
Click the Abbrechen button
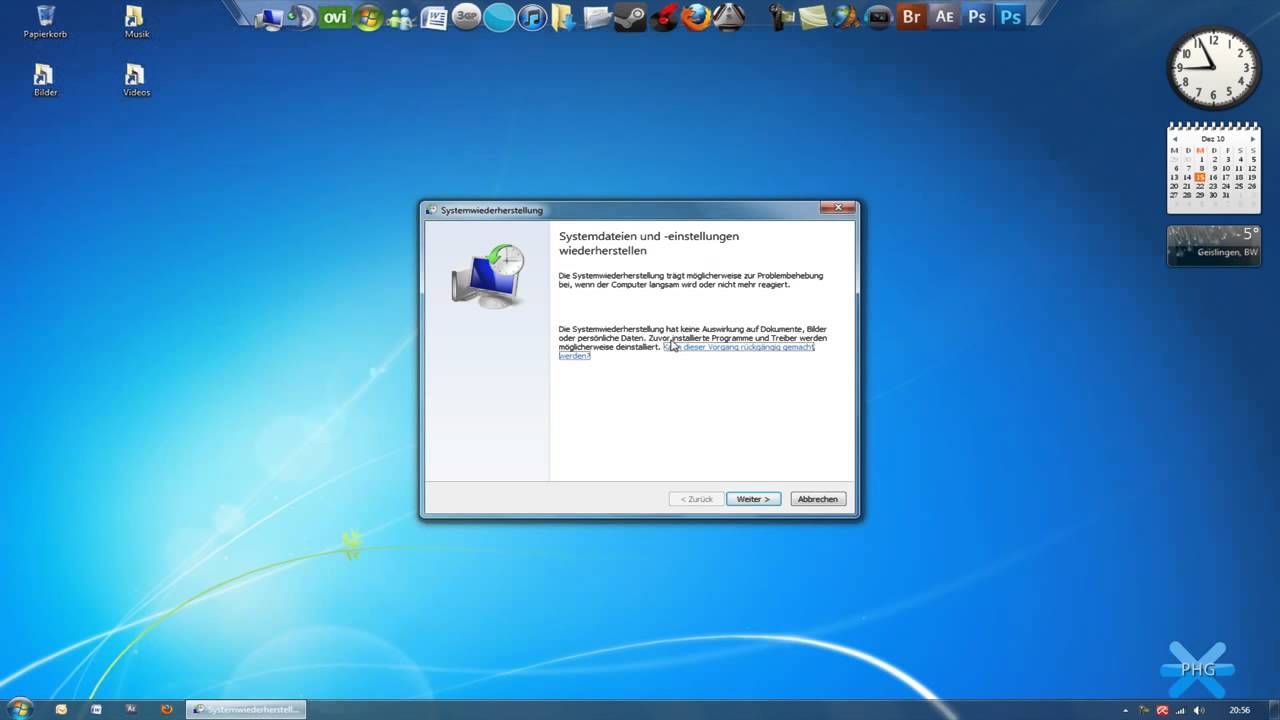[818, 499]
